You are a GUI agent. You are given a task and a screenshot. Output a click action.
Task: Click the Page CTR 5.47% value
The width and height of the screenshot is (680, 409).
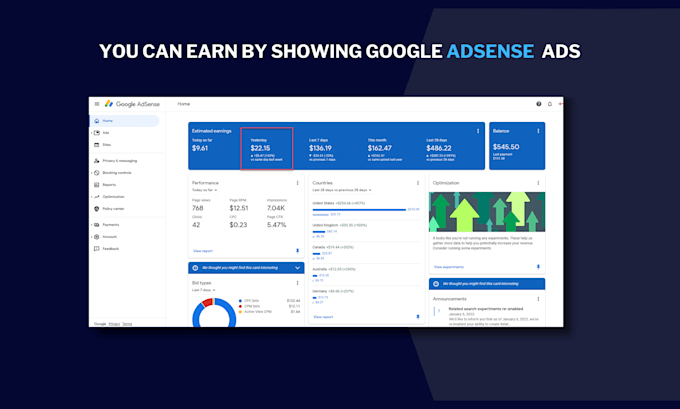pyautogui.click(x=277, y=225)
